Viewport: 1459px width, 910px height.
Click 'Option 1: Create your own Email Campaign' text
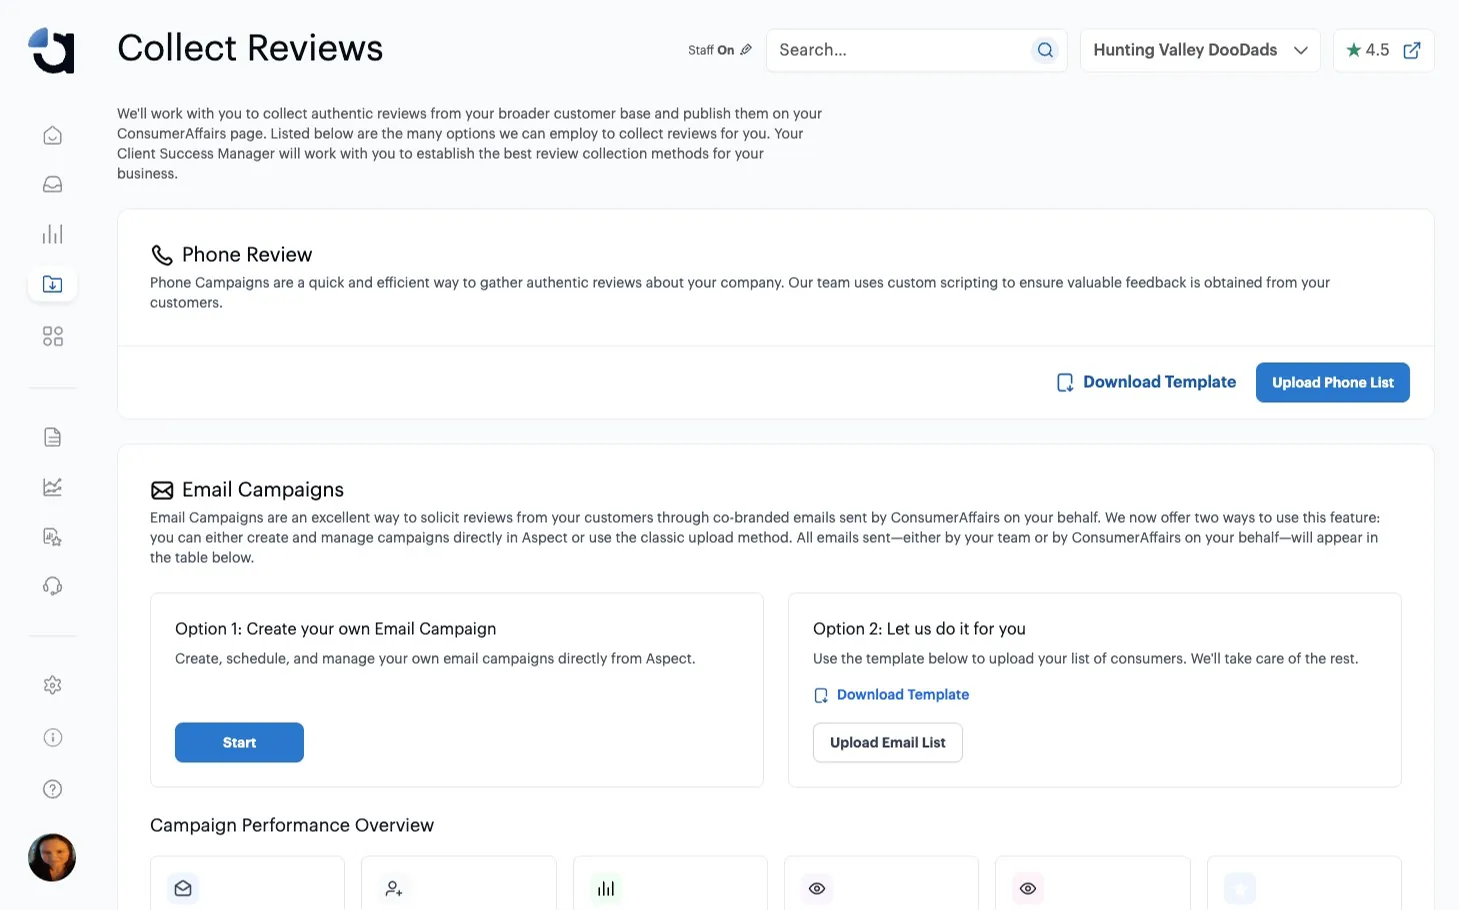(336, 629)
